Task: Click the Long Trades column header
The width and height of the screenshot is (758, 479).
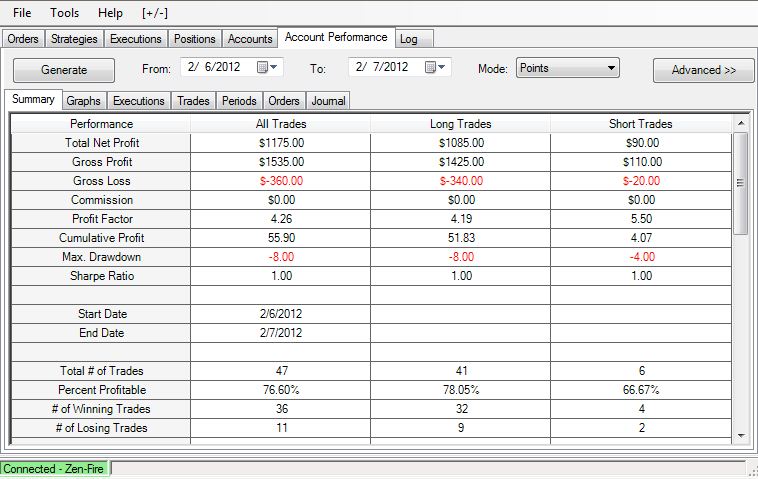Action: 461,124
